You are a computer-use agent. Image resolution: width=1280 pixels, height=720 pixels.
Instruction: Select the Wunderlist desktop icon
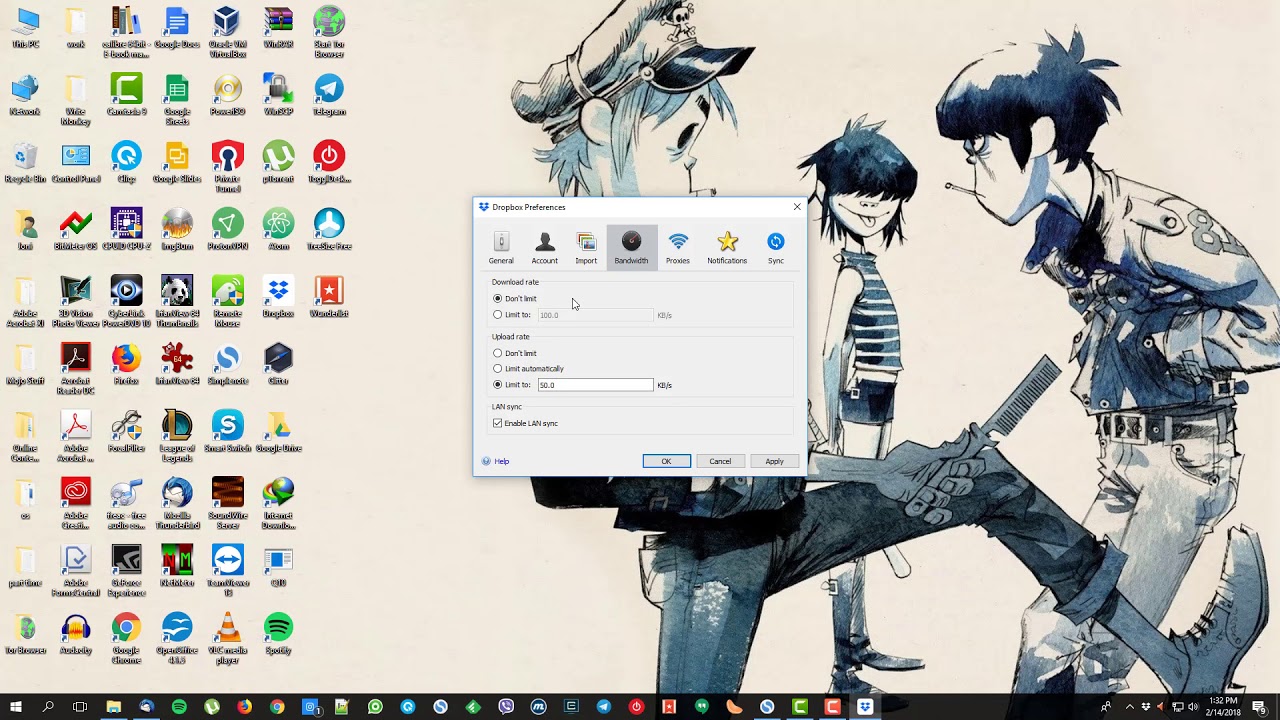pos(329,298)
